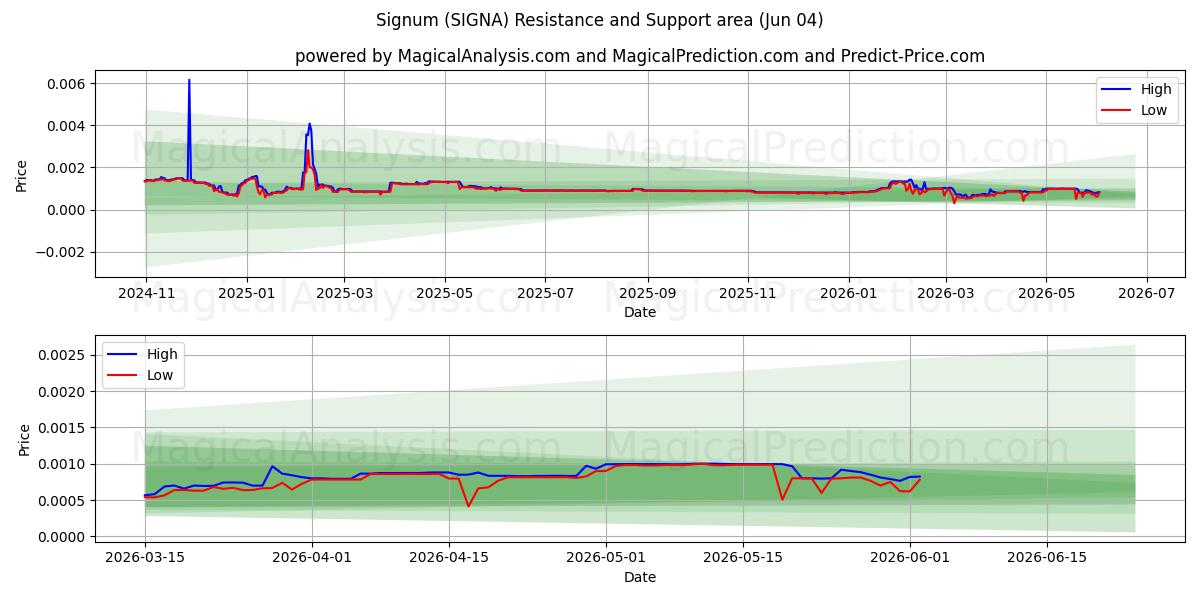Click the 0.0005 tick on bottom chart's price axis
Image resolution: width=1200 pixels, height=600 pixels.
click(63, 501)
